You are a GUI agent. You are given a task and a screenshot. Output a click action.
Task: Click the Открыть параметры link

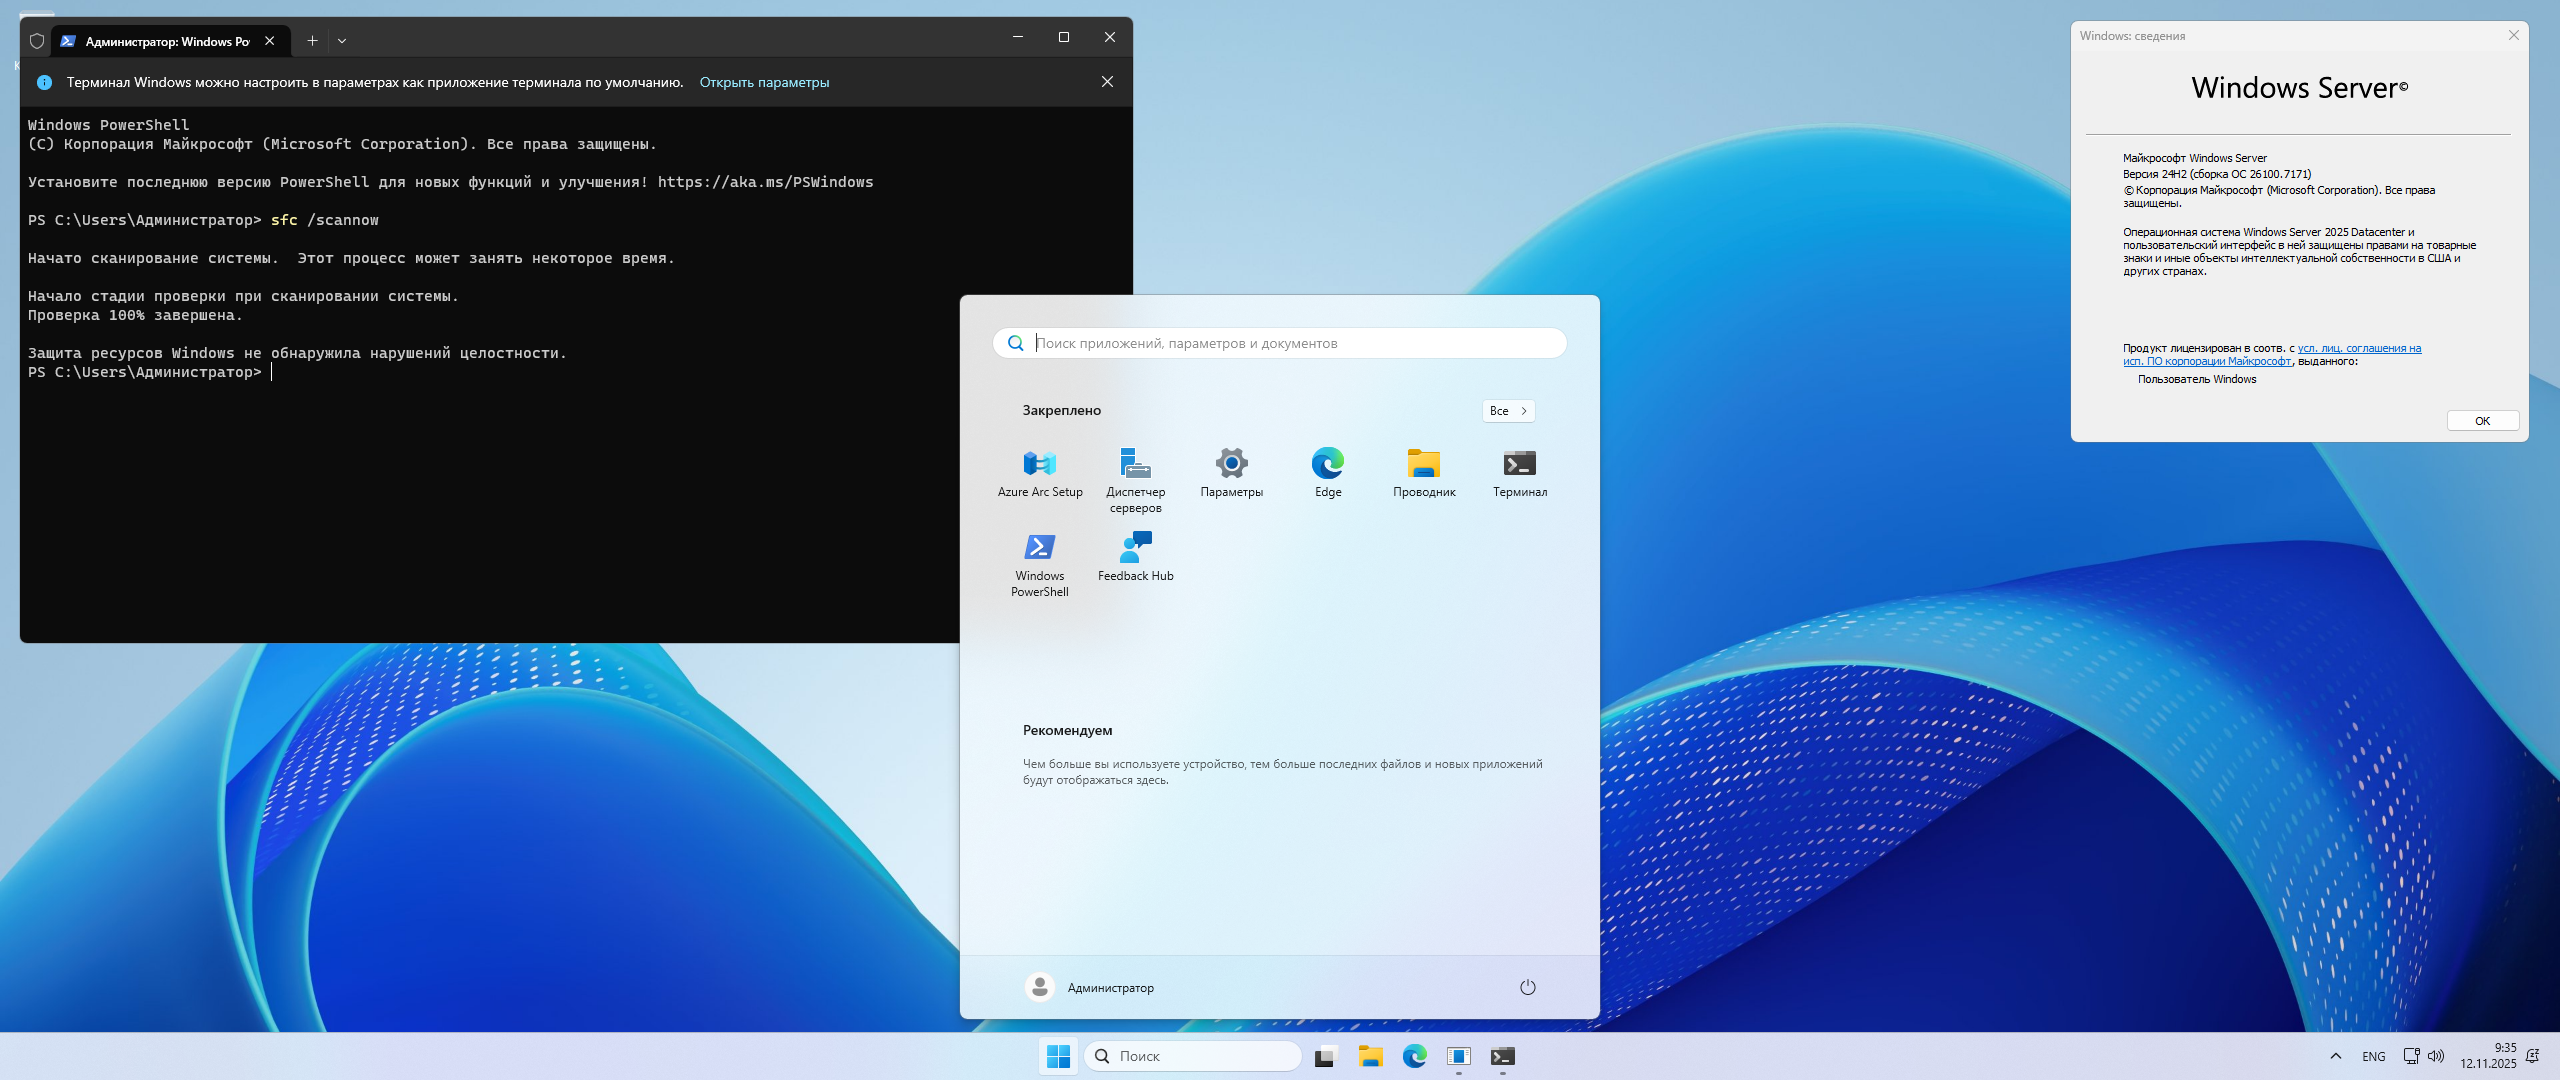coord(764,82)
